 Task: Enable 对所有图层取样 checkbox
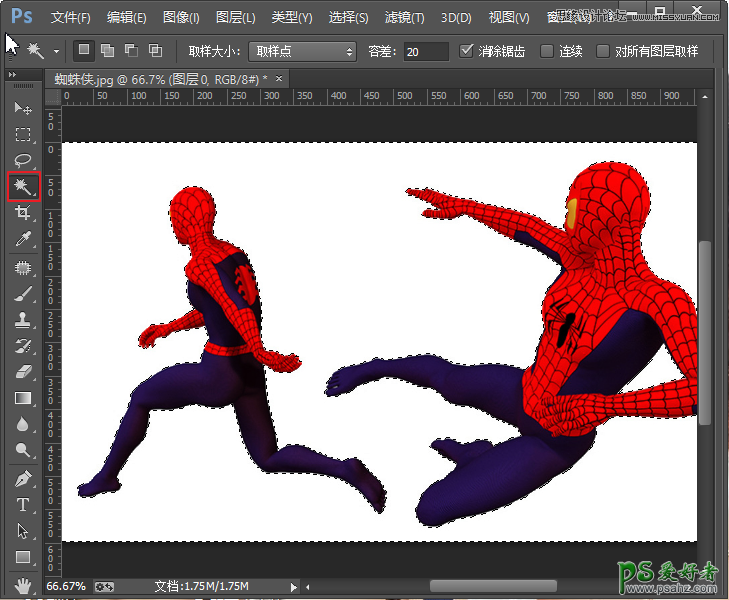(x=603, y=51)
